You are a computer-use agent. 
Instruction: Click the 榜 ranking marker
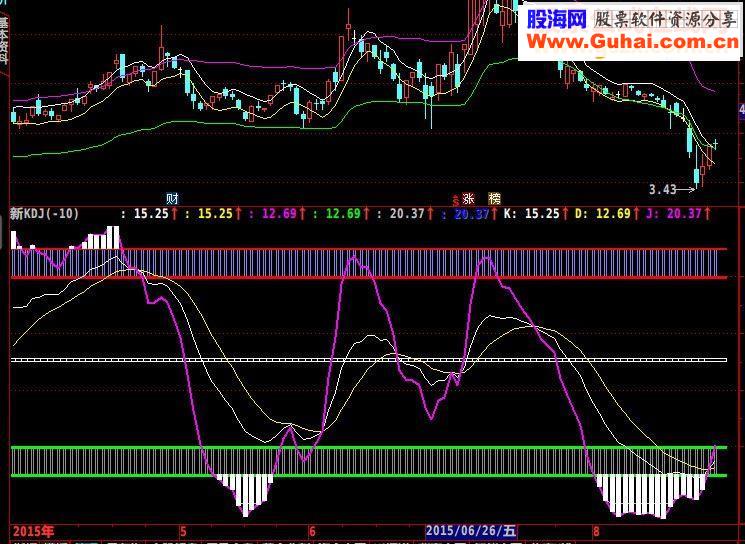pyautogui.click(x=495, y=198)
